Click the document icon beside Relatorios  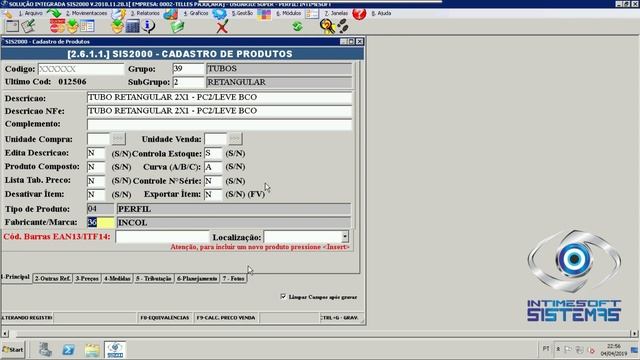(119, 13)
